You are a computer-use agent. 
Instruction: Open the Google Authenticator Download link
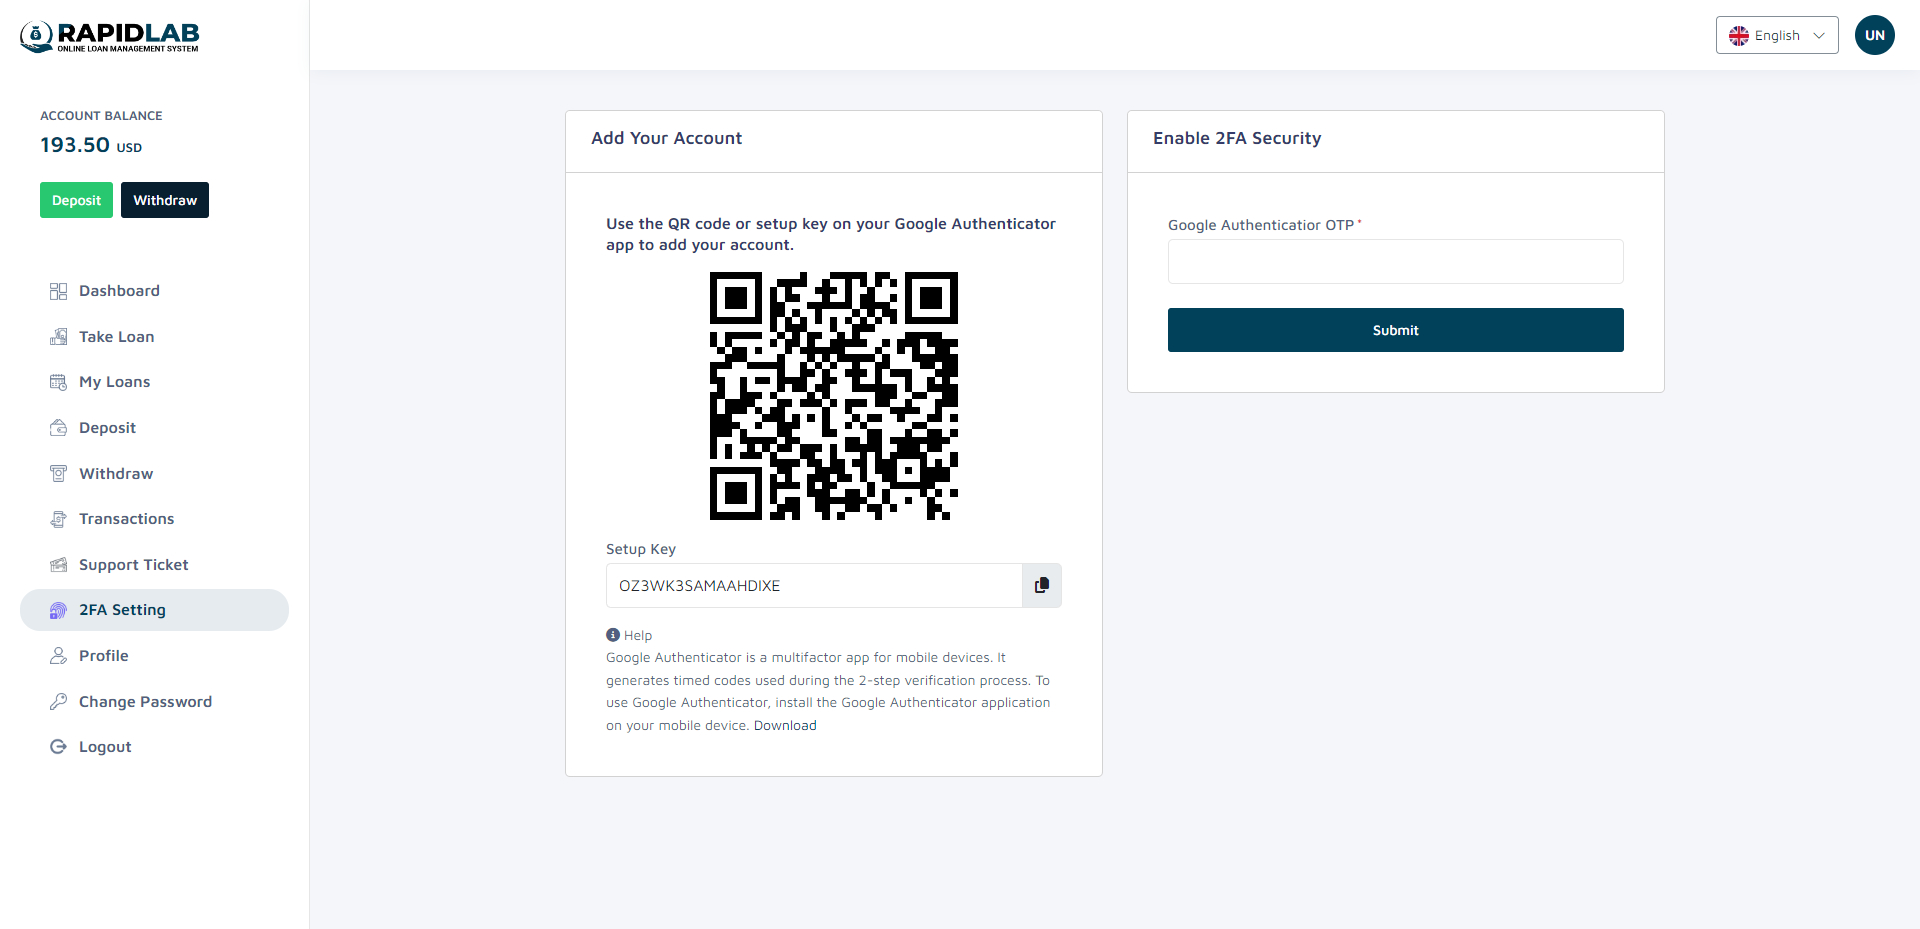point(785,725)
